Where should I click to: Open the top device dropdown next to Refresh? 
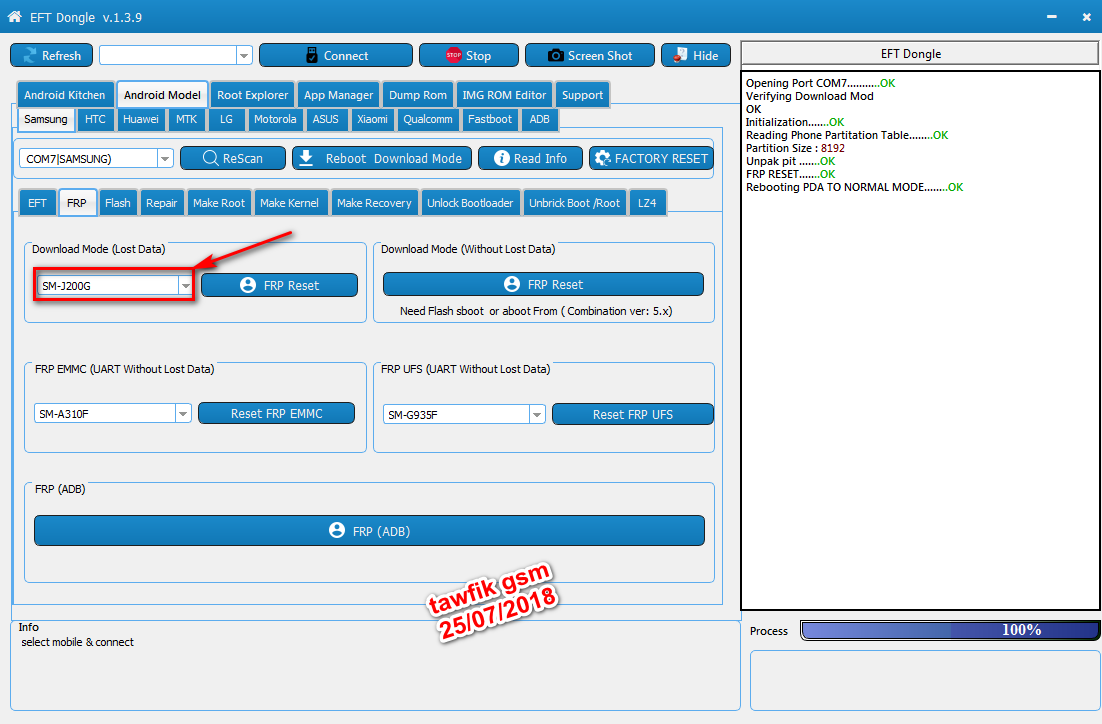coord(245,56)
